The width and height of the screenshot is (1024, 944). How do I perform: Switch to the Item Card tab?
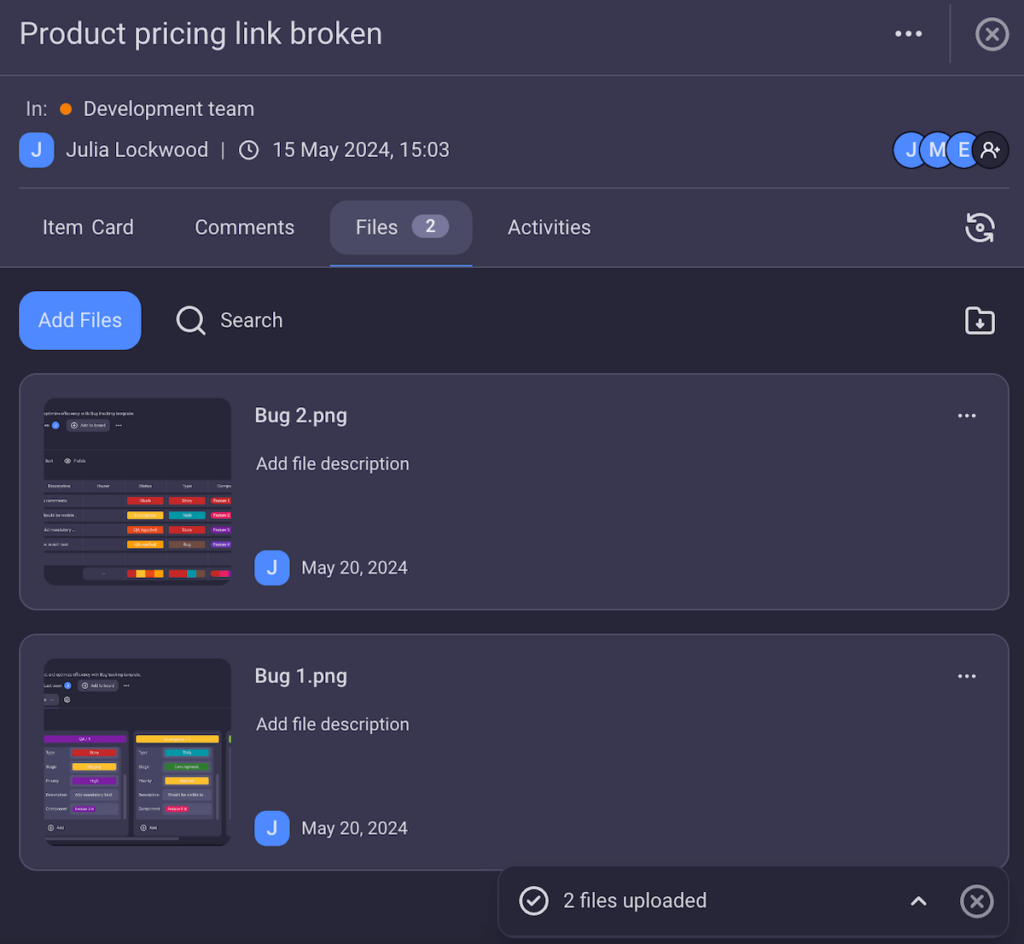coord(88,227)
